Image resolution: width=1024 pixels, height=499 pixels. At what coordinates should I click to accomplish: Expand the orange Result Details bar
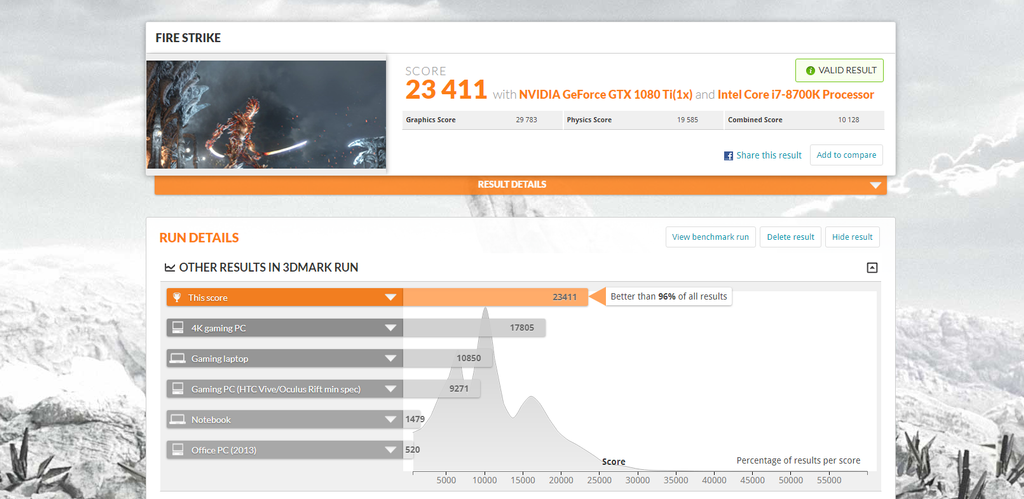pyautogui.click(x=520, y=185)
